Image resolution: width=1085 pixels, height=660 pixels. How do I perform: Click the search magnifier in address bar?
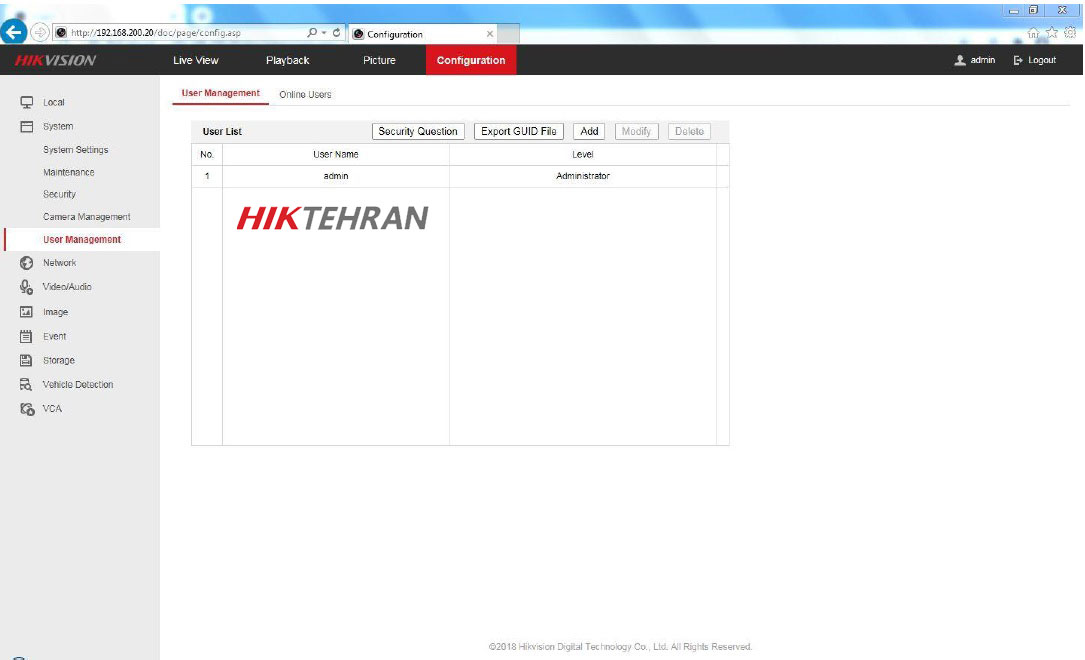[x=312, y=33]
